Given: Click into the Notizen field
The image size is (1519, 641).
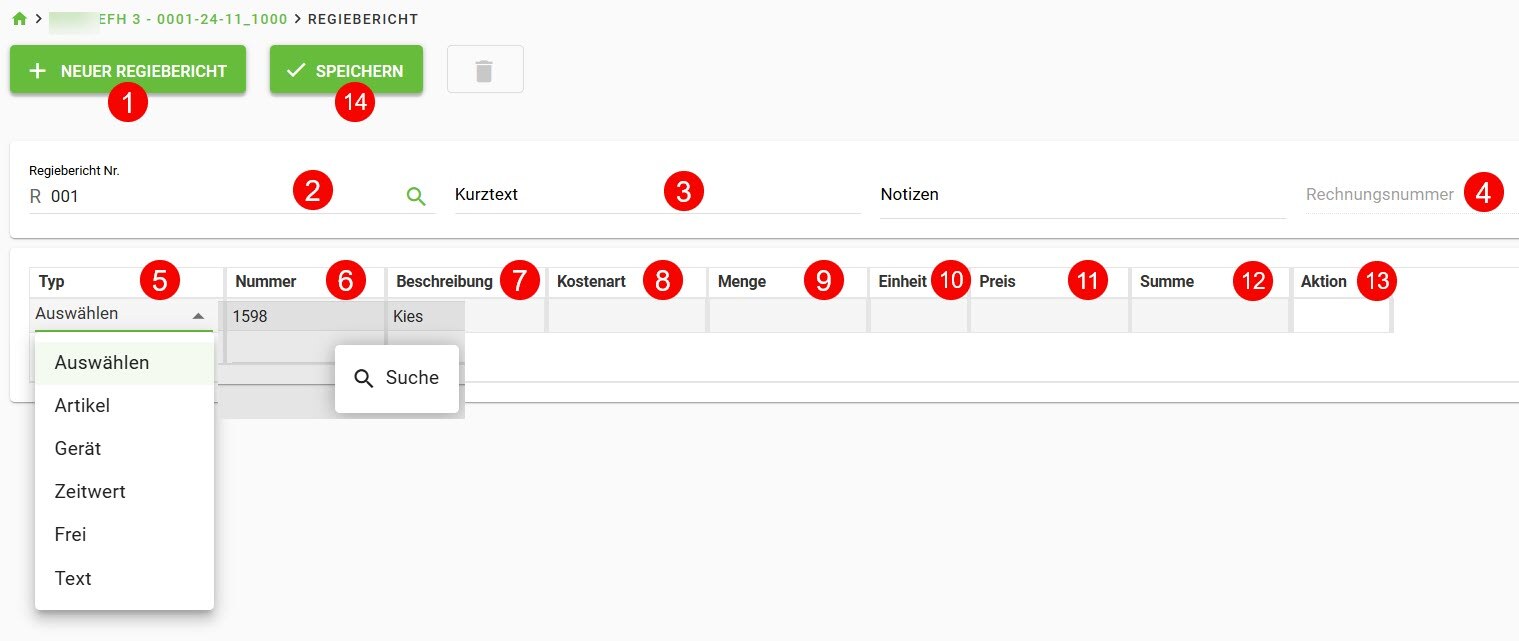Looking at the screenshot, I should (1080, 195).
